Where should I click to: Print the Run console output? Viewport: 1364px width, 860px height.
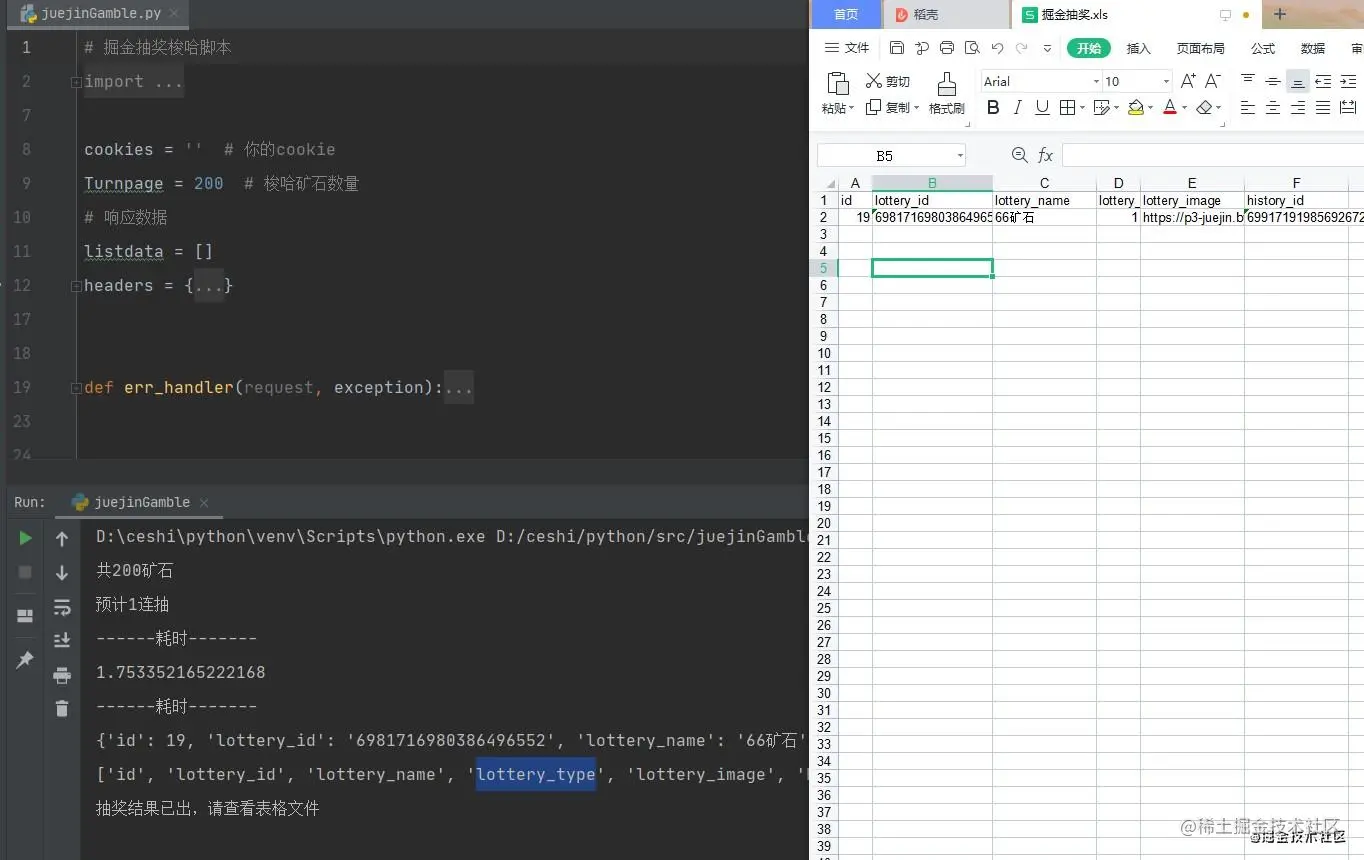[62, 675]
